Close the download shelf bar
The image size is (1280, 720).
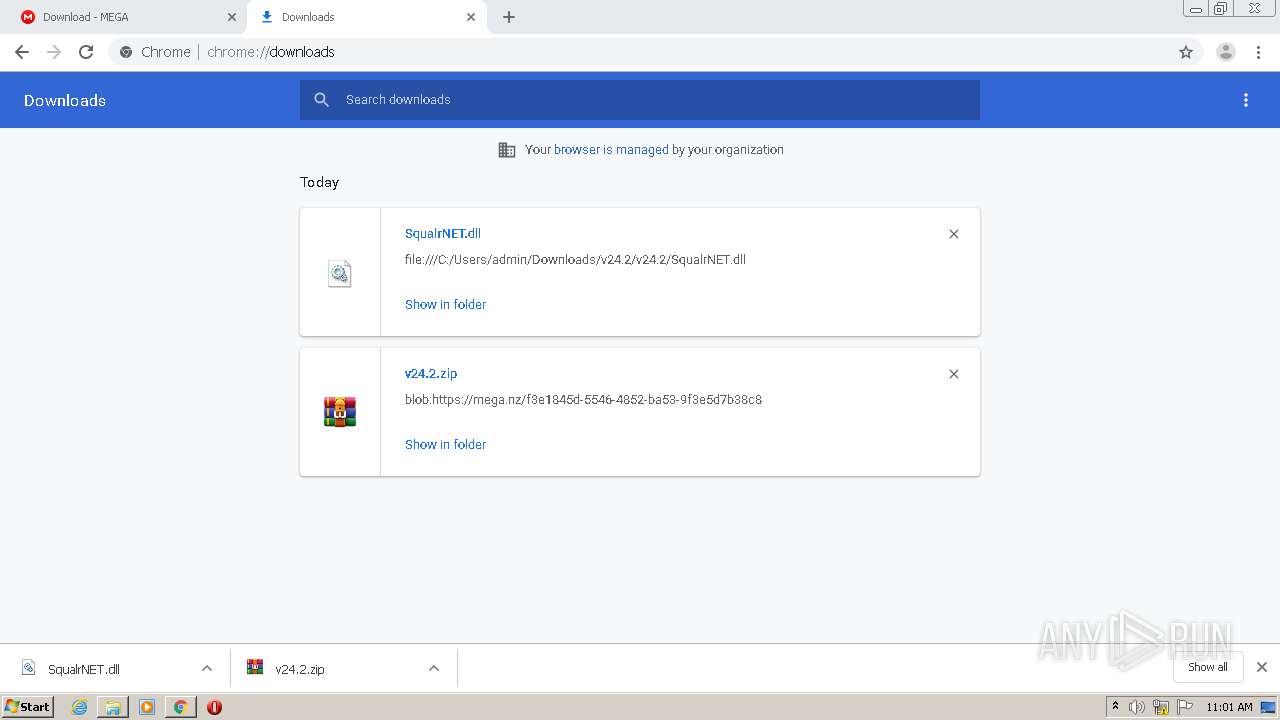[1262, 667]
